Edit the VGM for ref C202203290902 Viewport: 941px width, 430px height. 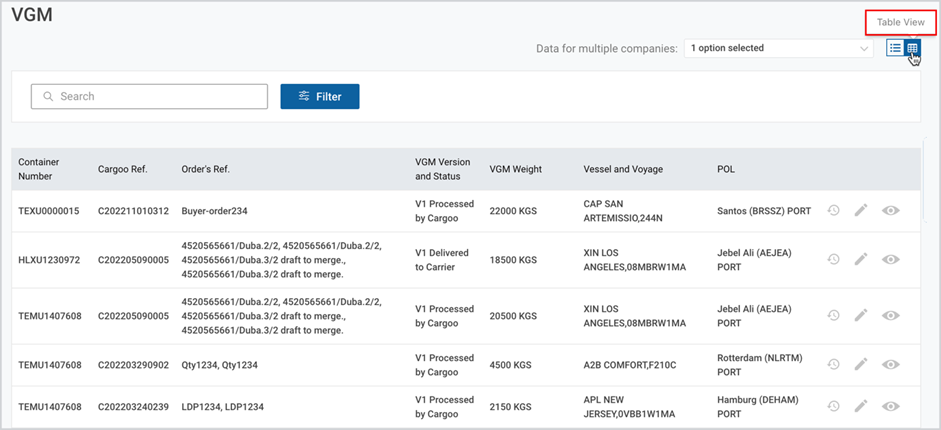pos(861,364)
